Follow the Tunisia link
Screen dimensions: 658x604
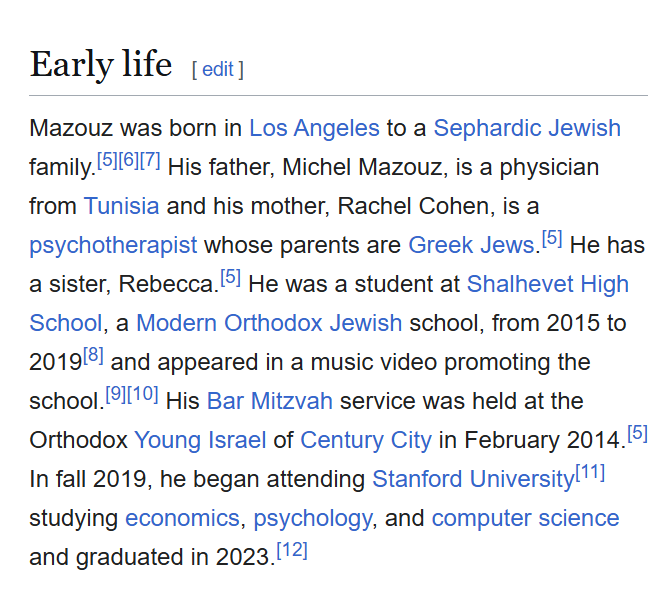pos(121,206)
